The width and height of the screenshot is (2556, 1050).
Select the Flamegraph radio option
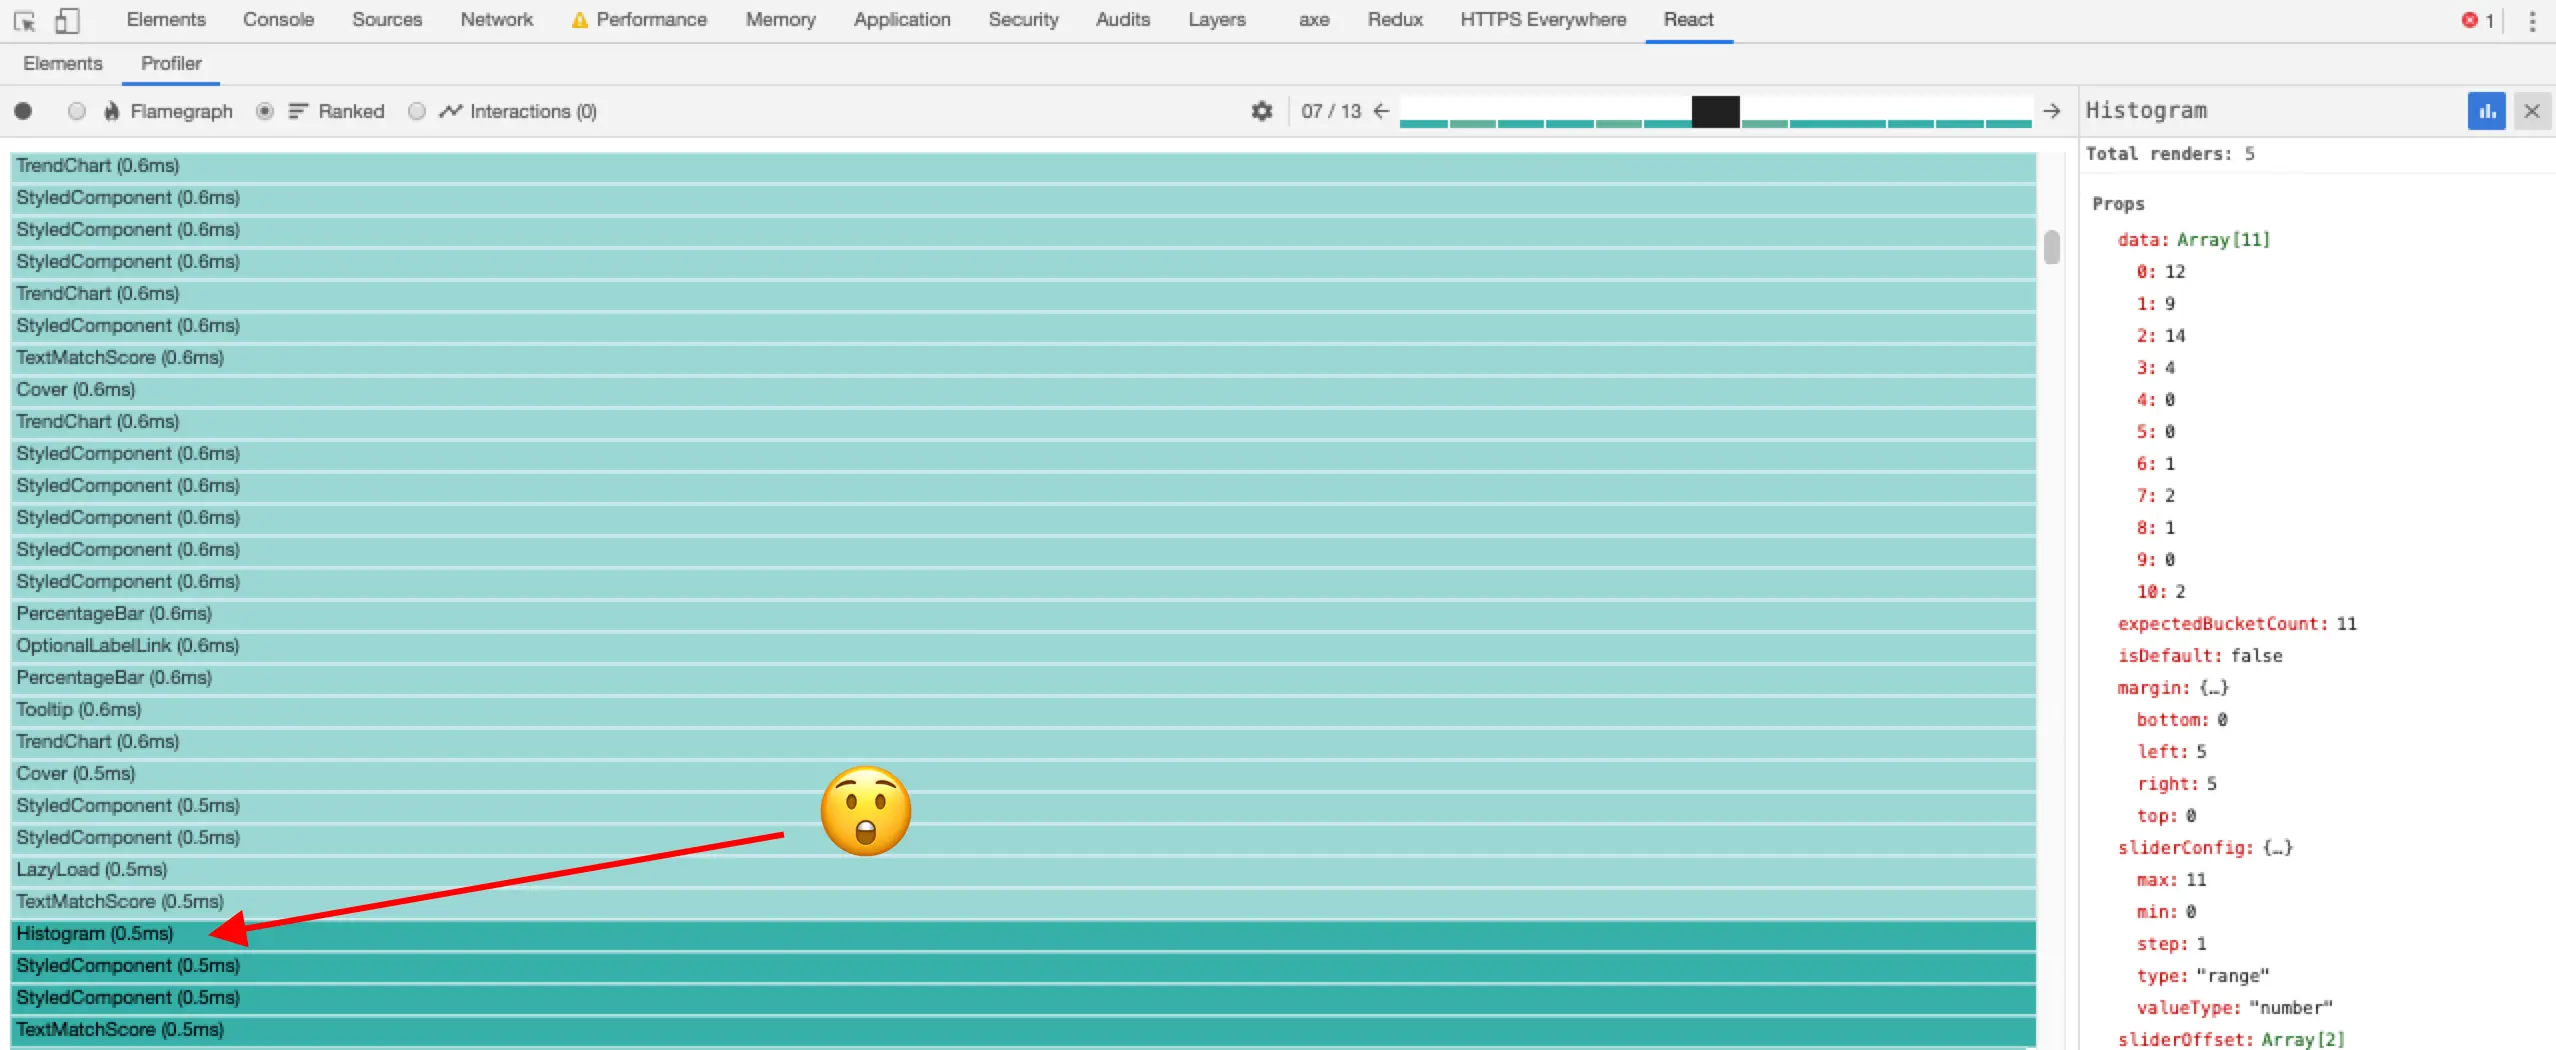[77, 111]
